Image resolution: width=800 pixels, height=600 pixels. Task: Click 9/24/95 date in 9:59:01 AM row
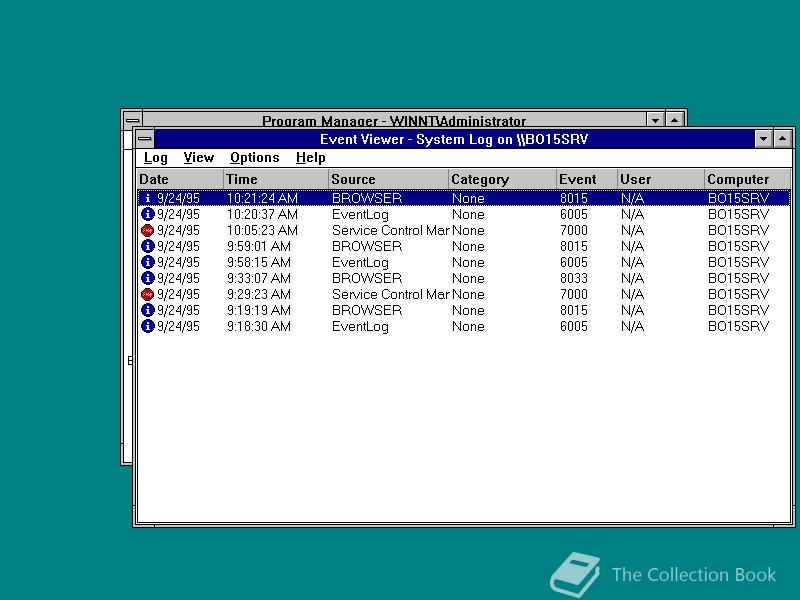pos(178,246)
